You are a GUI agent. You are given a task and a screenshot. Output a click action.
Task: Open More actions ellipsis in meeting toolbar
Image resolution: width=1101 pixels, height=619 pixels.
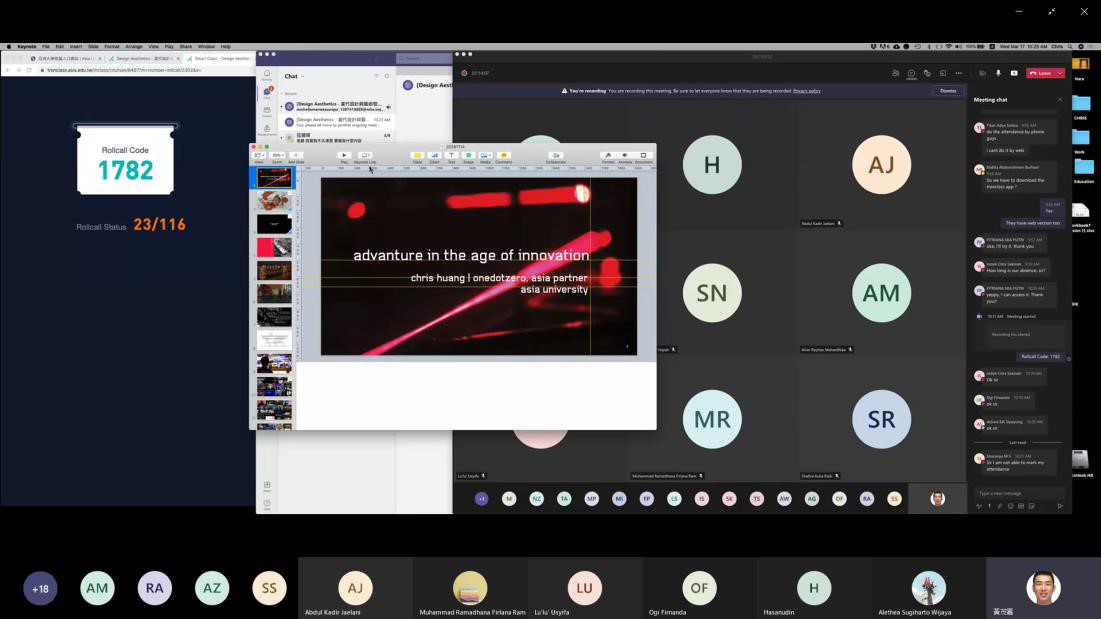click(x=958, y=73)
